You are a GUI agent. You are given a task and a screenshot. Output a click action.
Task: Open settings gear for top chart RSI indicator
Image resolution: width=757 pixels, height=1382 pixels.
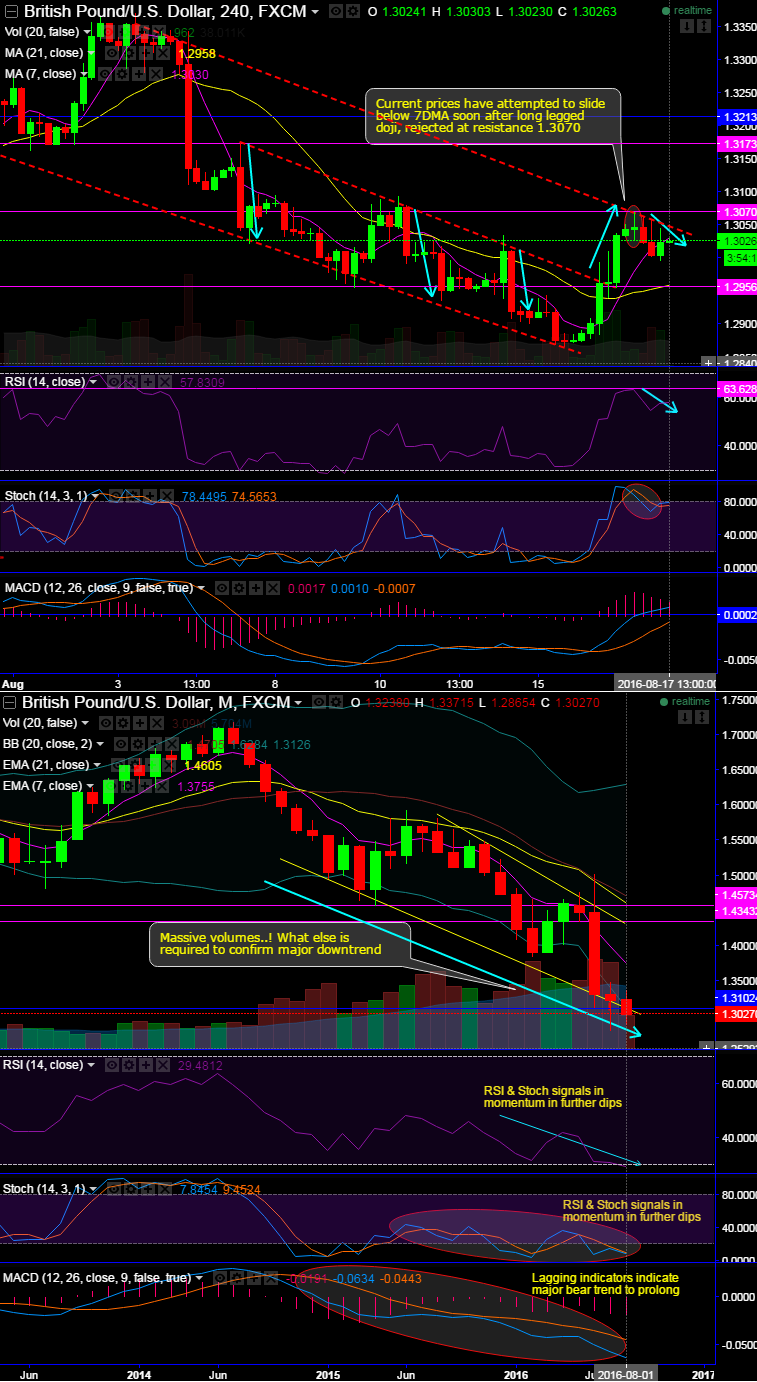click(x=131, y=381)
